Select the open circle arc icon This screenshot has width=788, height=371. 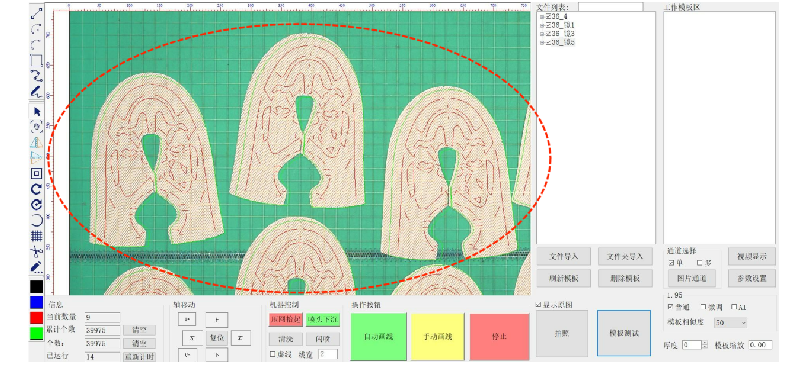coord(36,220)
